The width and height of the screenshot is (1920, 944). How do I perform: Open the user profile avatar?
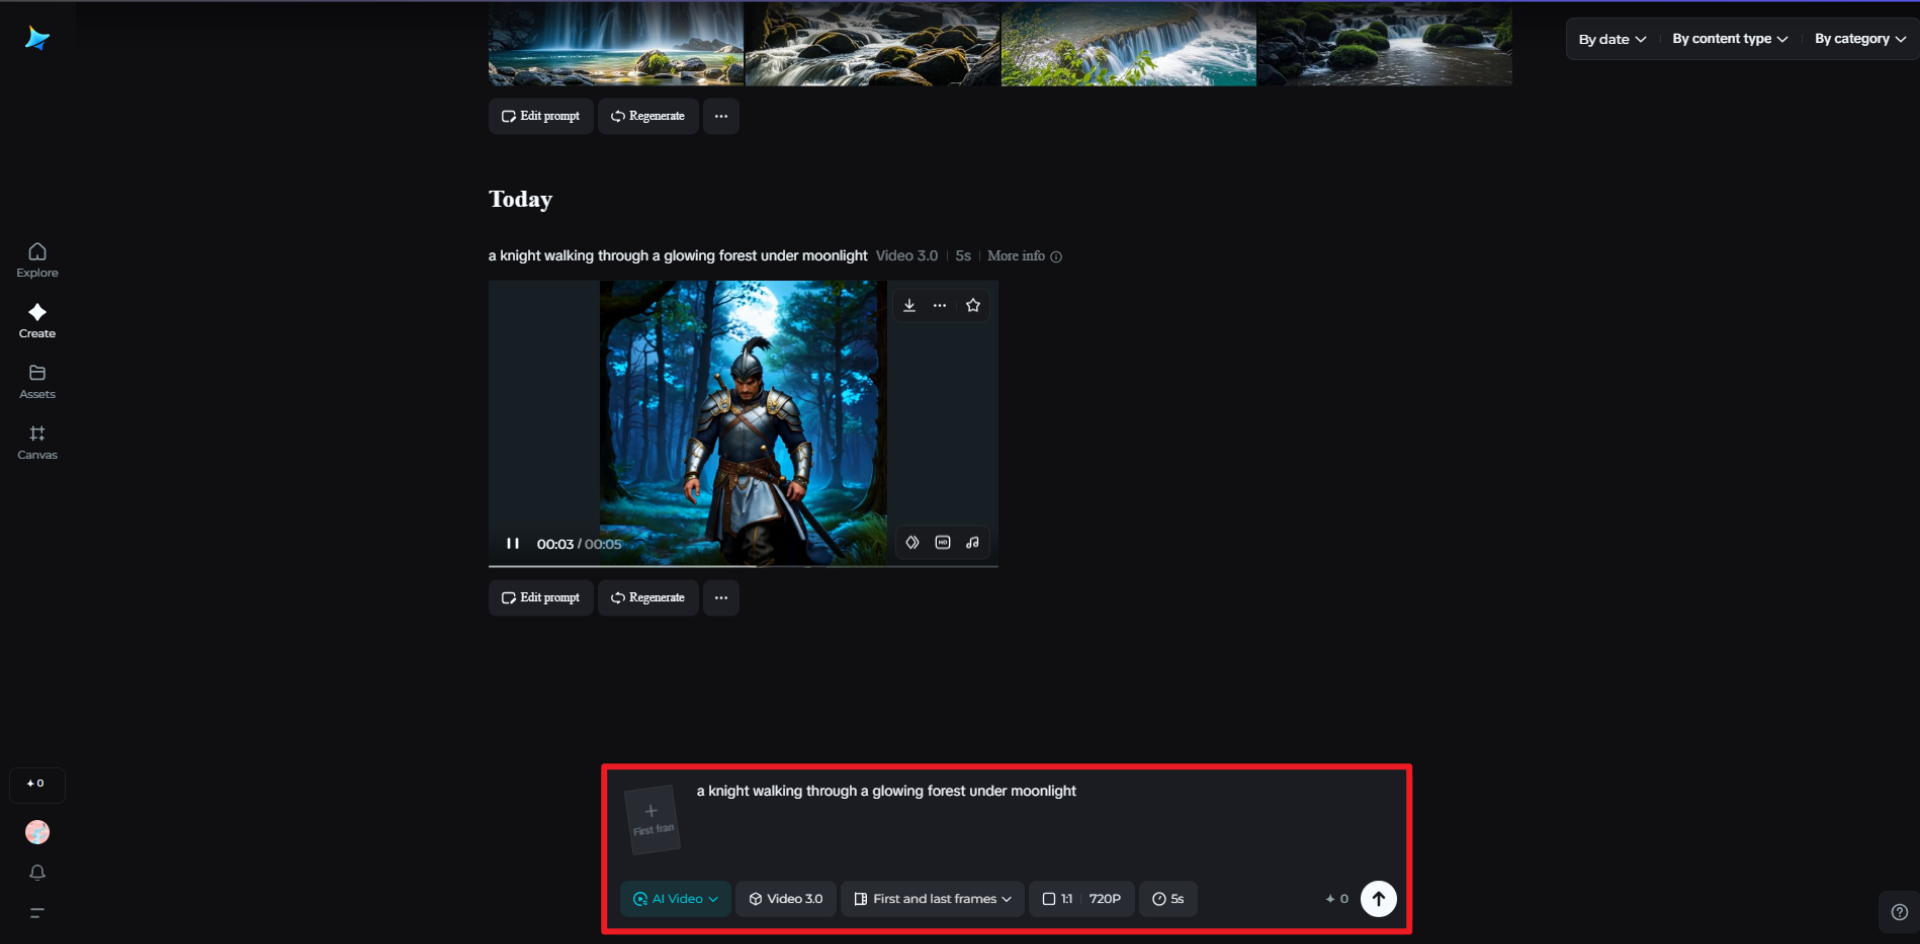coord(37,832)
